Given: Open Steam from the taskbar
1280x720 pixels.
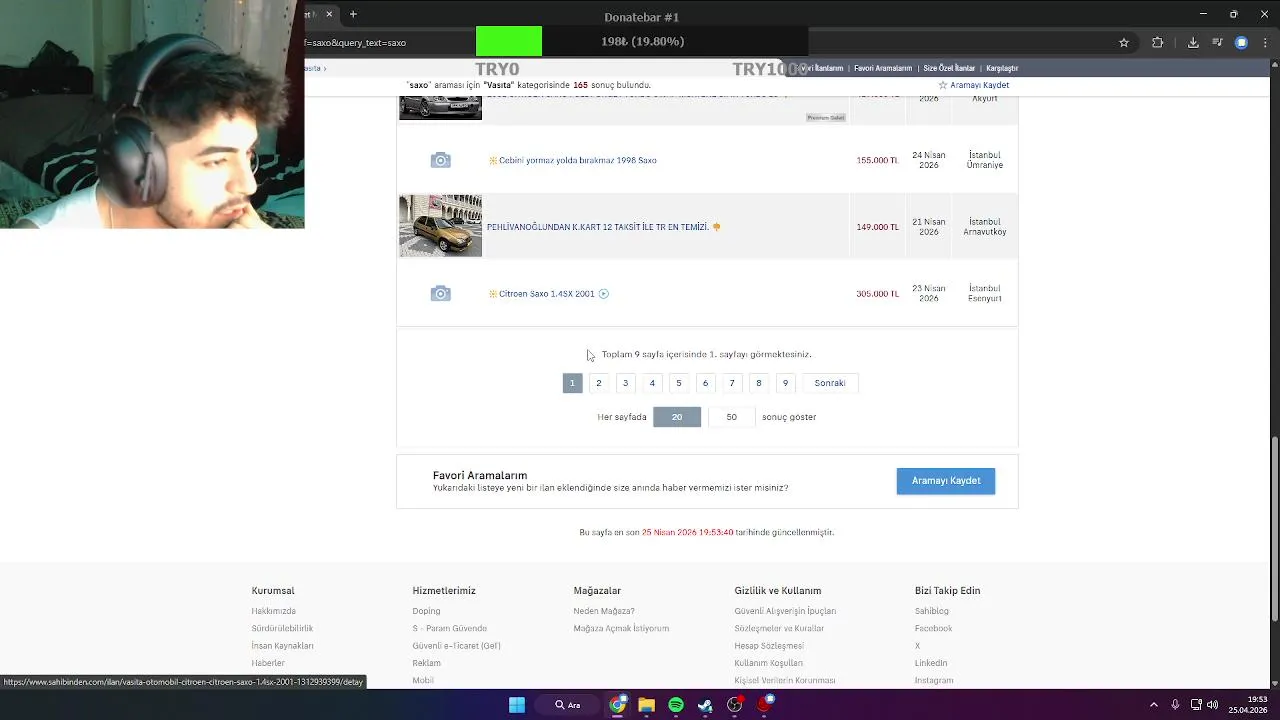Looking at the screenshot, I should pyautogui.click(x=705, y=705).
